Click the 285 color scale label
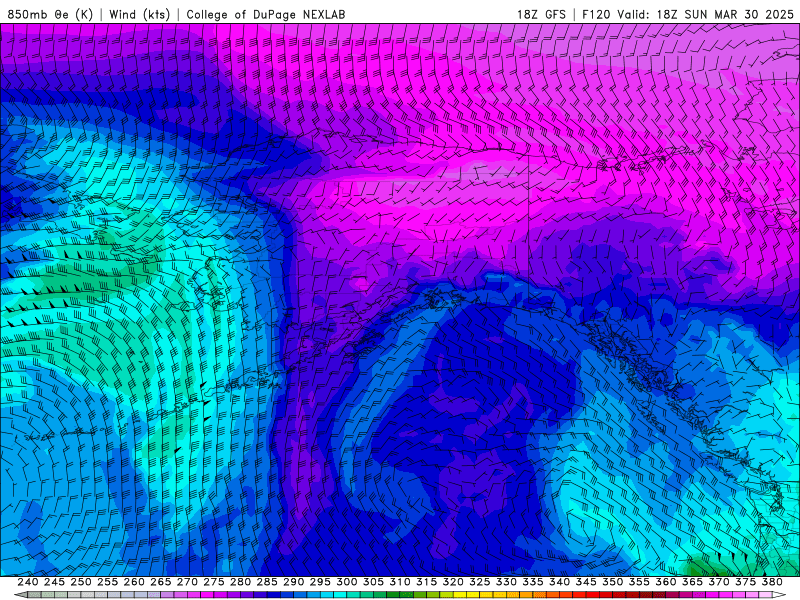The image size is (800, 600). click(x=267, y=582)
